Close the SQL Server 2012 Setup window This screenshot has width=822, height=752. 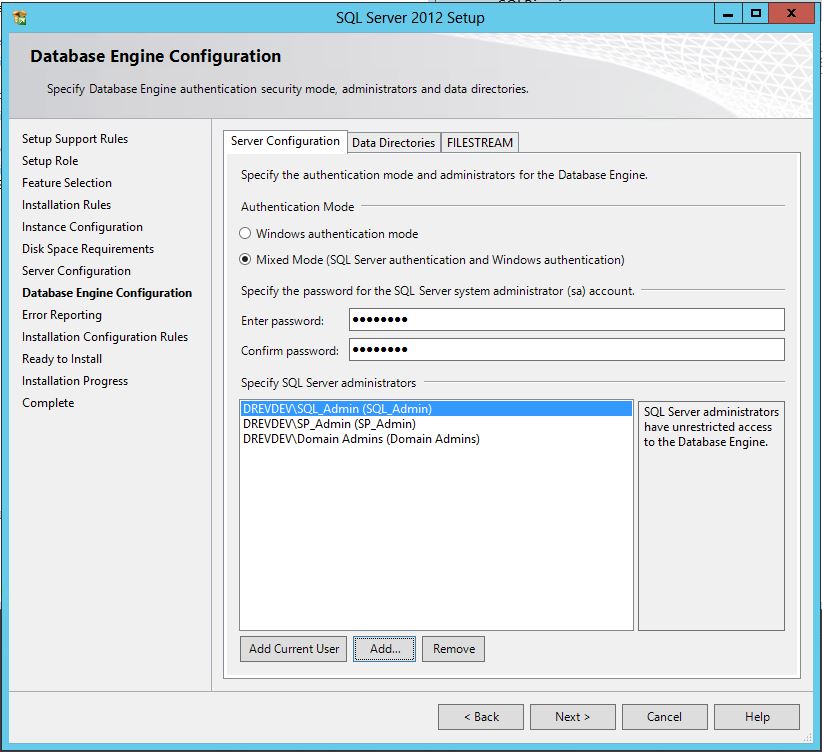pyautogui.click(x=791, y=14)
